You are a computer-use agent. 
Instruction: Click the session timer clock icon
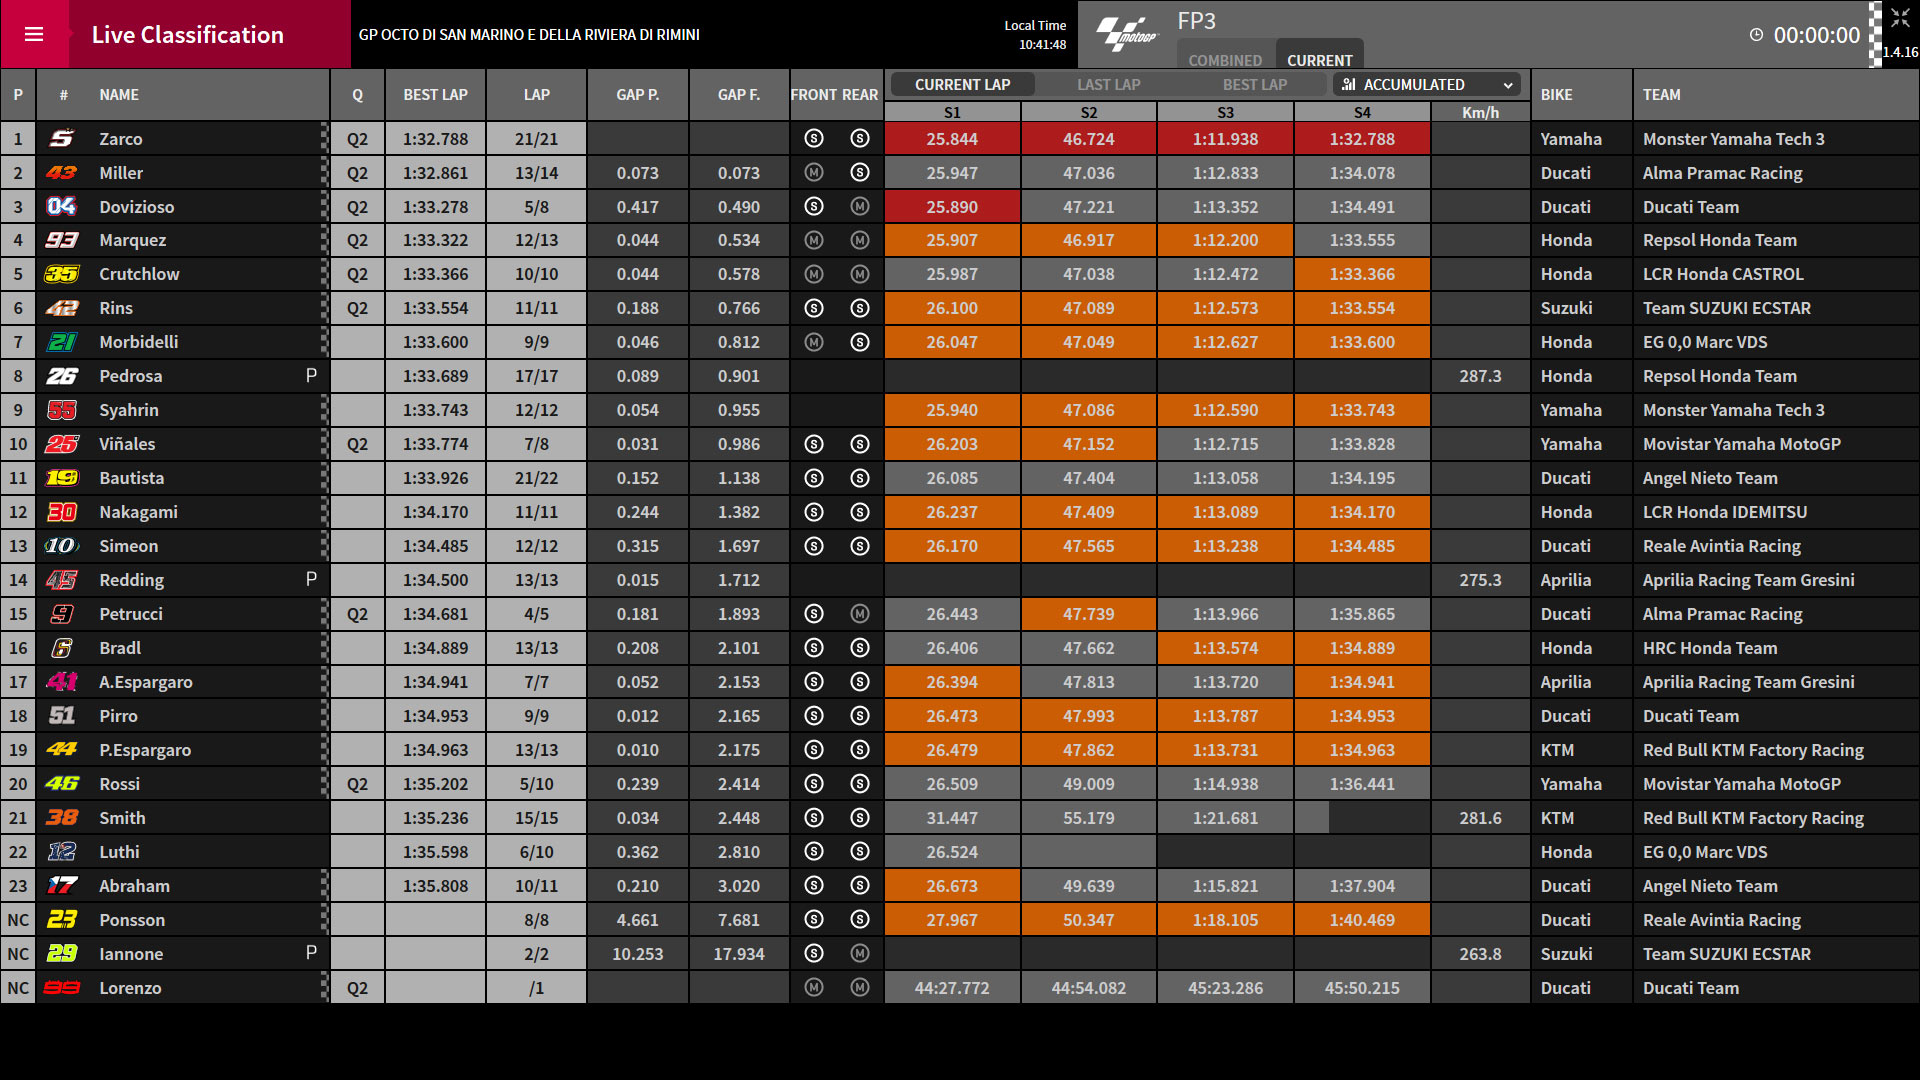(x=1756, y=35)
